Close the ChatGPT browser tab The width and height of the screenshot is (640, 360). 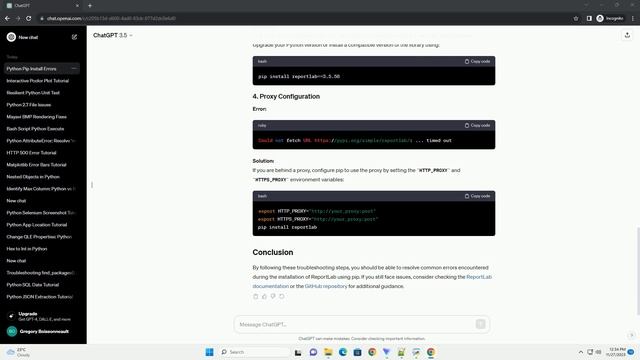77,6
